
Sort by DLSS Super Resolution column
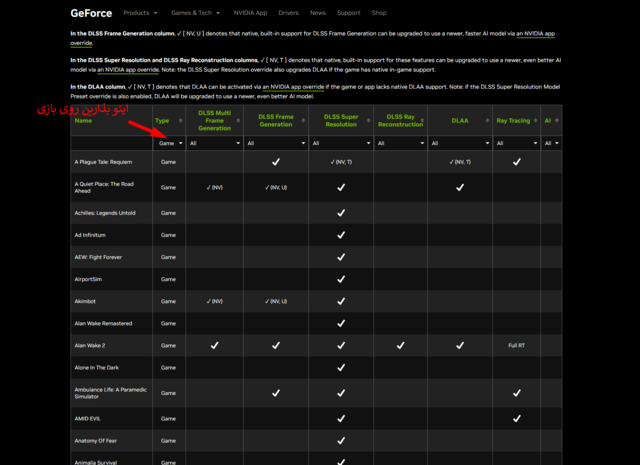point(367,120)
